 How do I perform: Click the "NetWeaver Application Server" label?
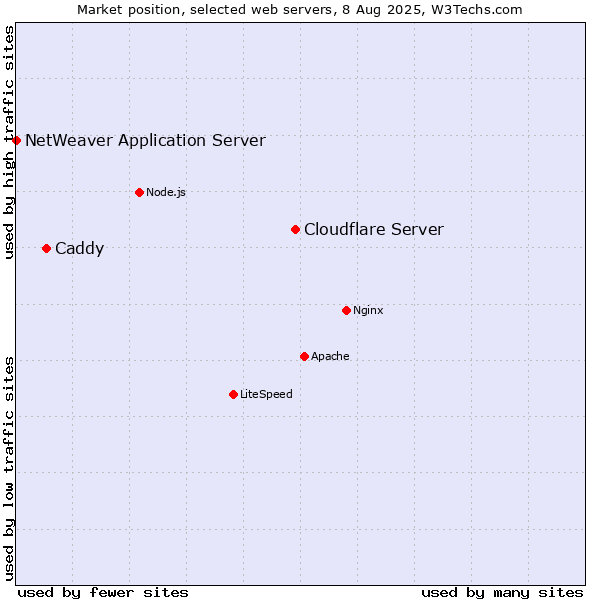[x=145, y=140]
